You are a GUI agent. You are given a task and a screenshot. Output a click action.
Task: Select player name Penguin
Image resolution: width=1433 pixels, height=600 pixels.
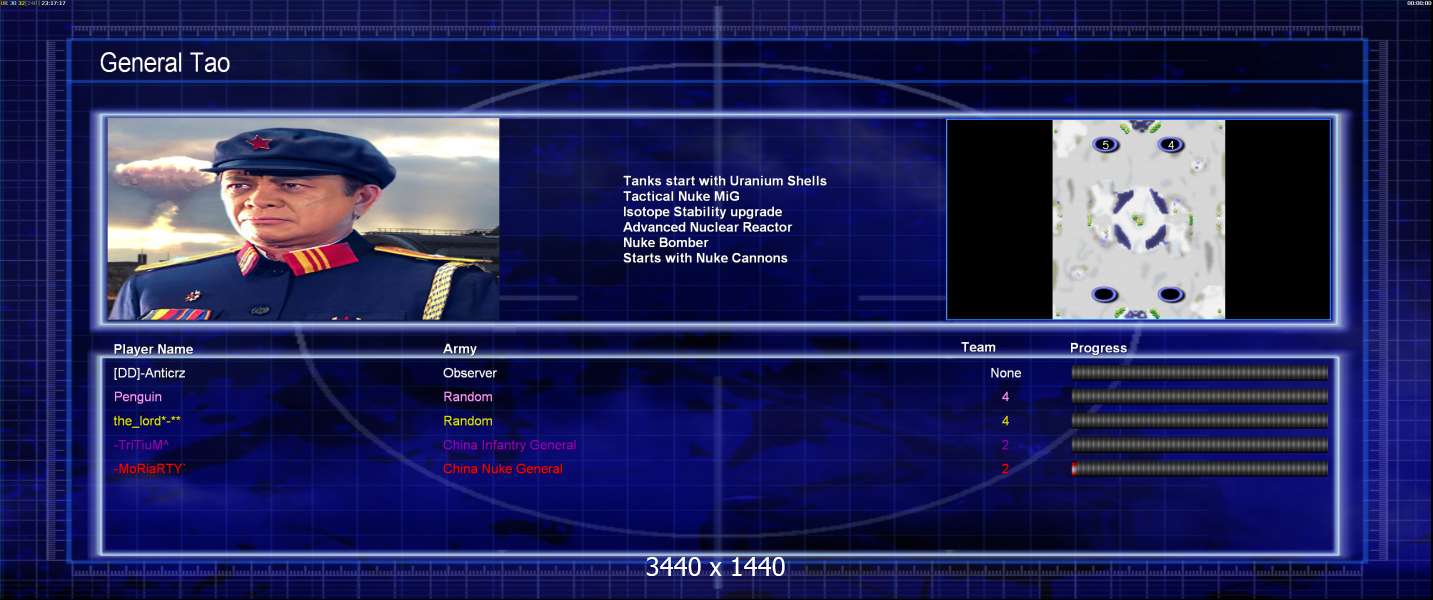(138, 397)
